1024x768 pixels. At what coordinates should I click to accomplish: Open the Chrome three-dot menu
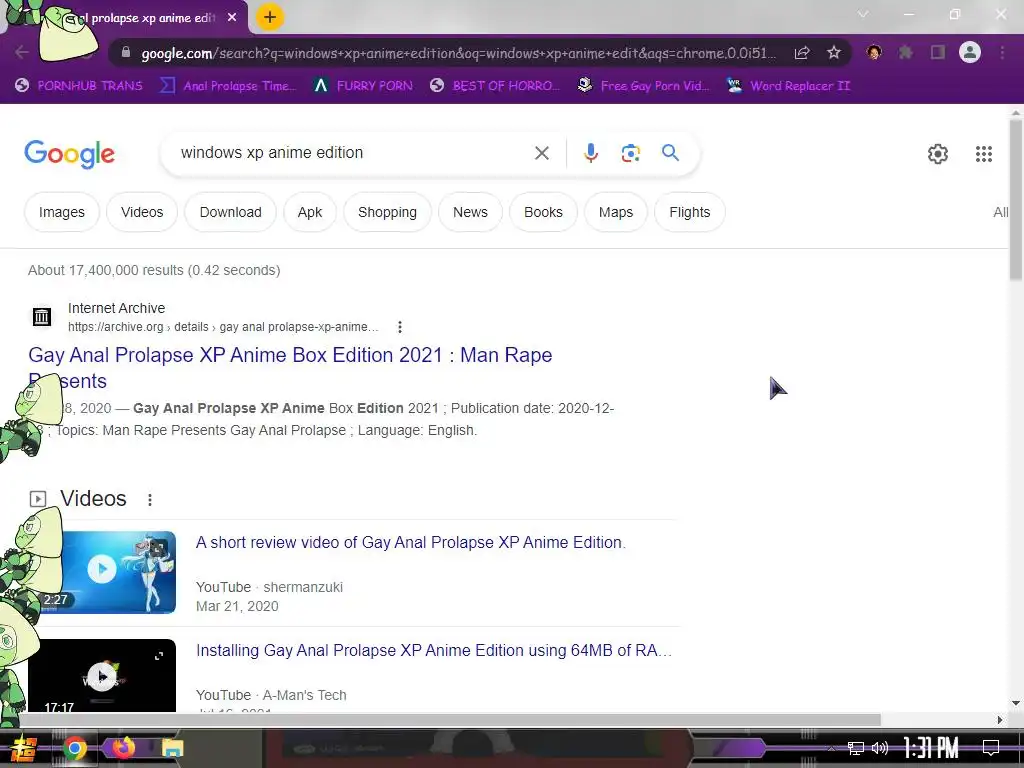click(x=1002, y=52)
